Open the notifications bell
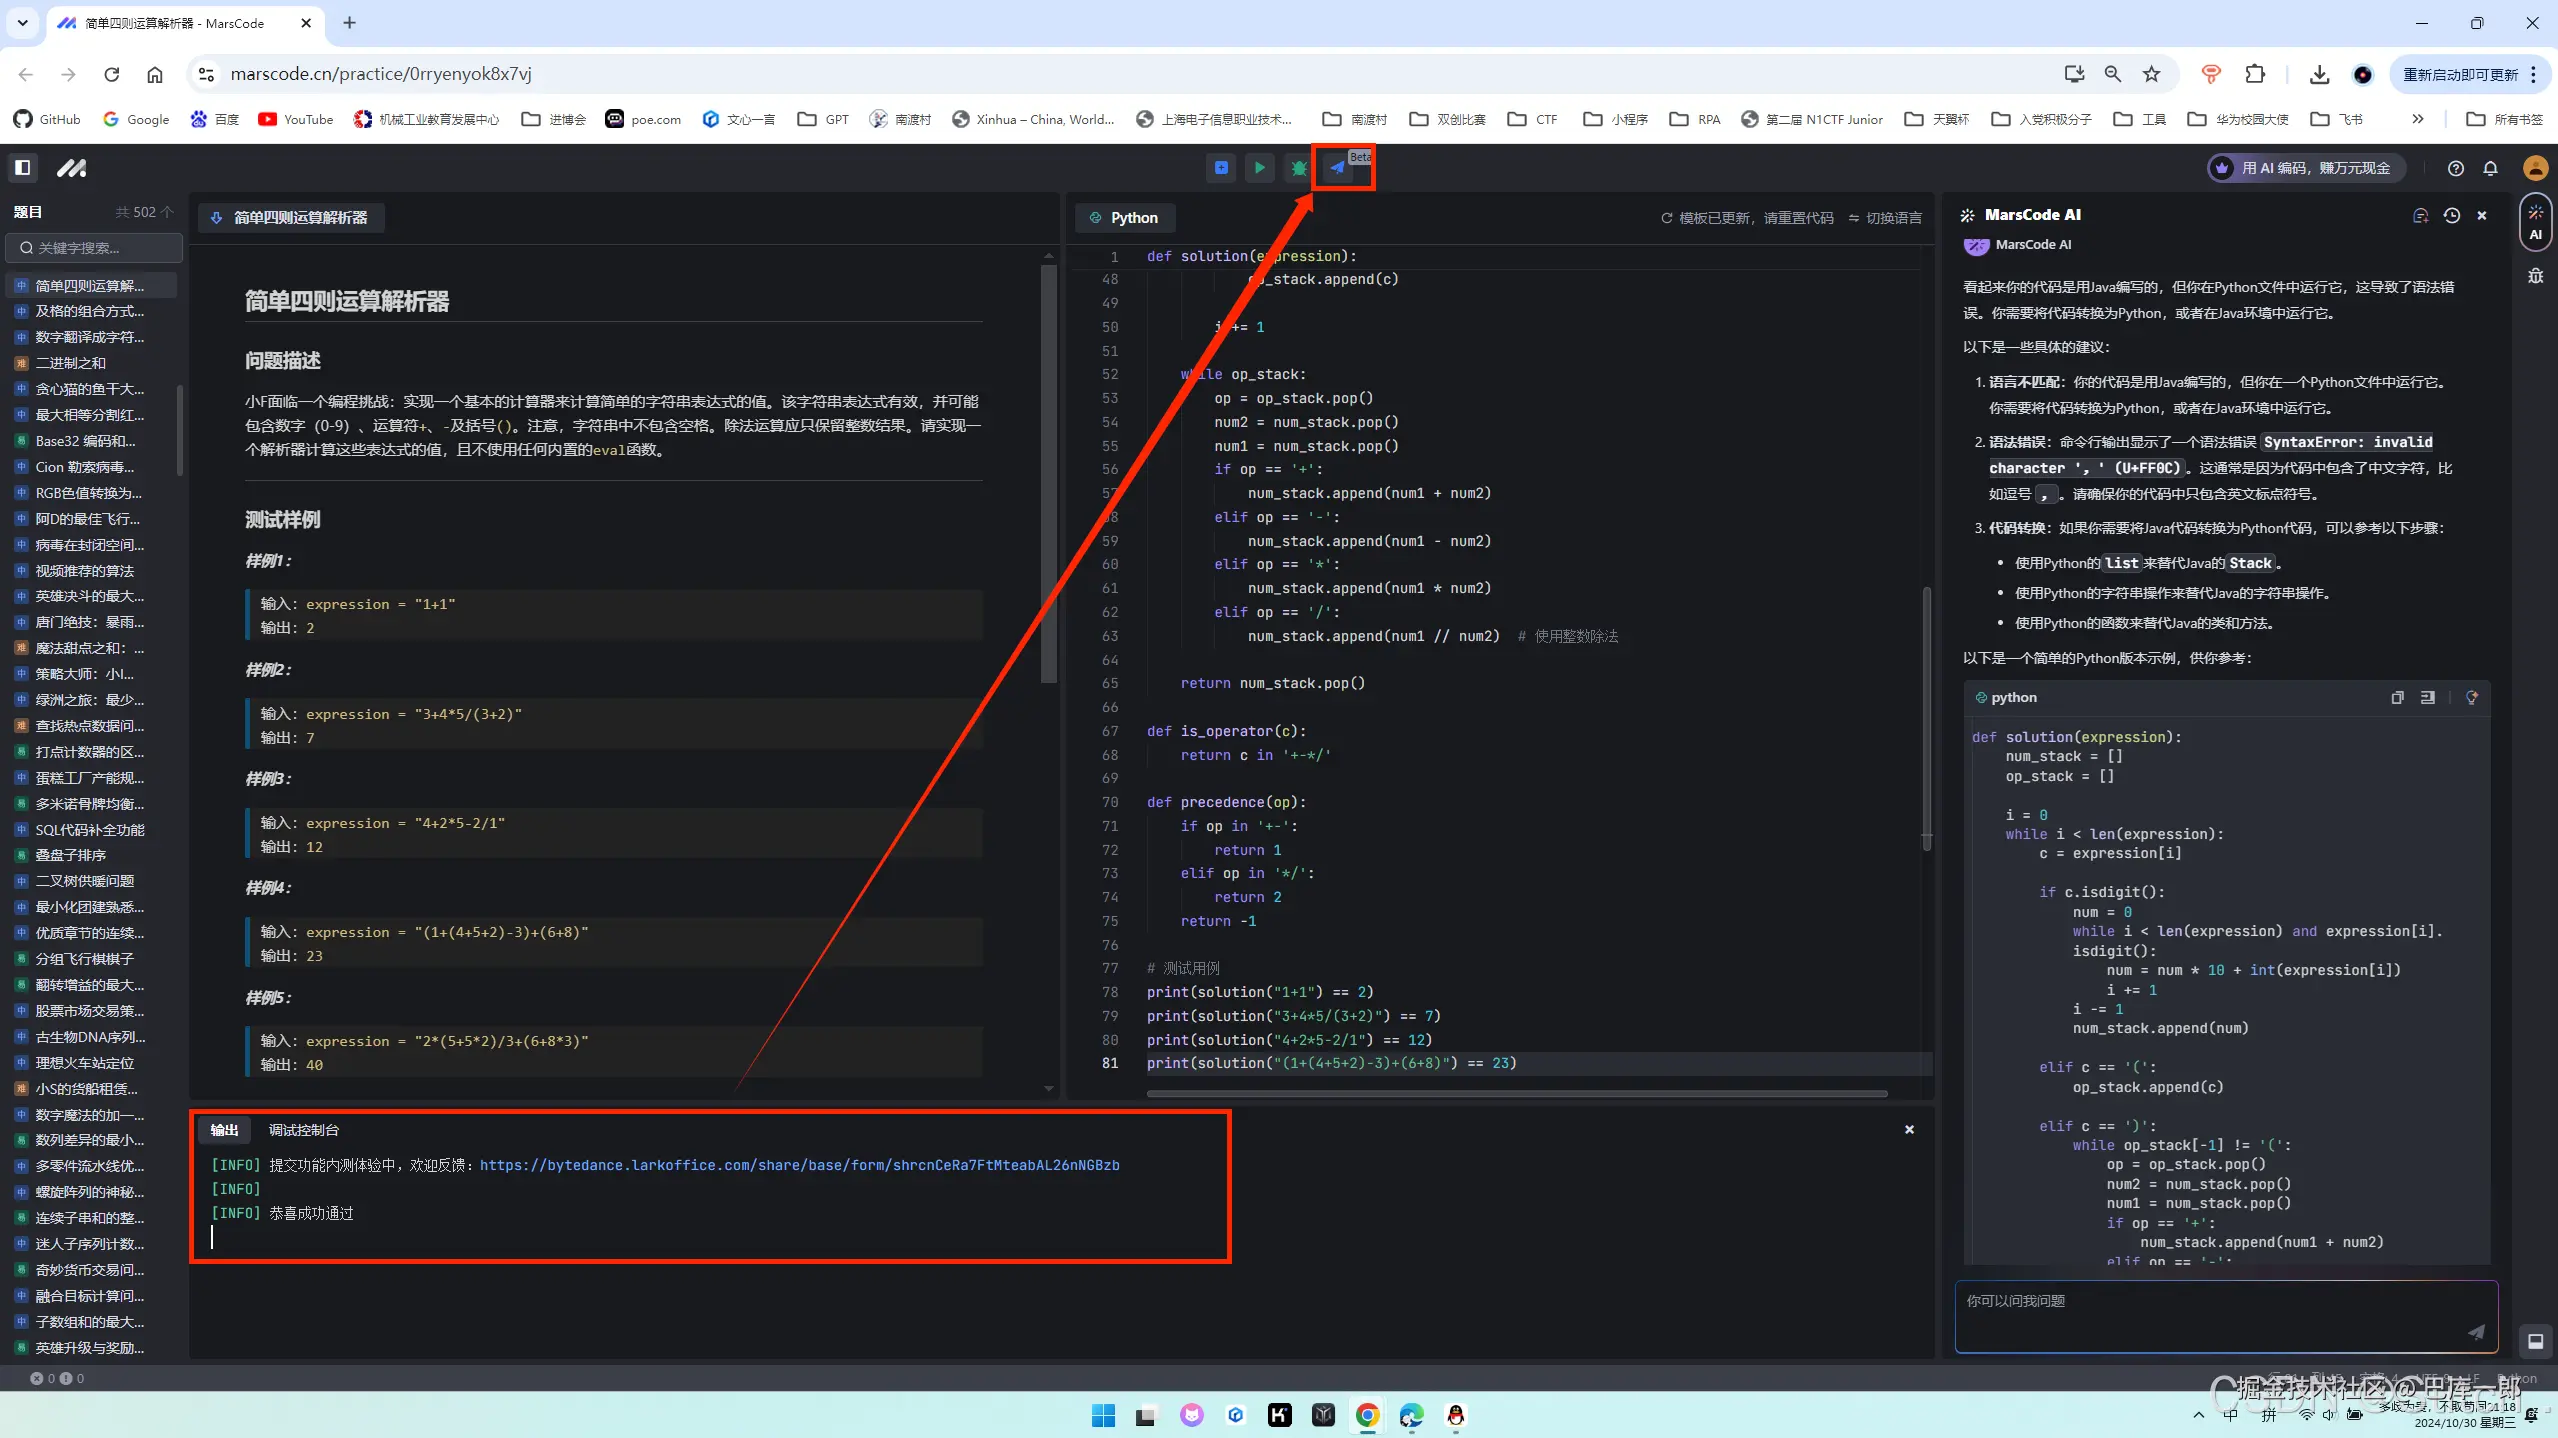Image resolution: width=2558 pixels, height=1438 pixels. (x=2490, y=168)
